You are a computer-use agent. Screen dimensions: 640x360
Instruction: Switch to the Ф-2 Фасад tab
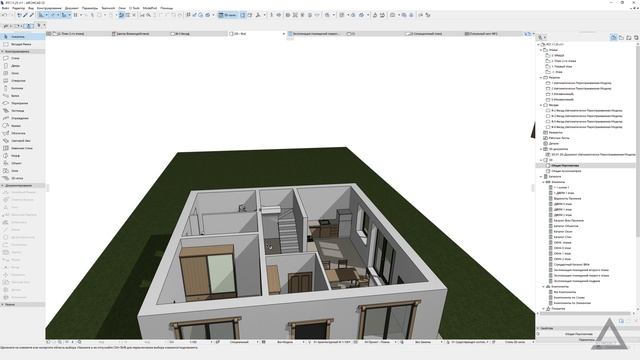182,34
